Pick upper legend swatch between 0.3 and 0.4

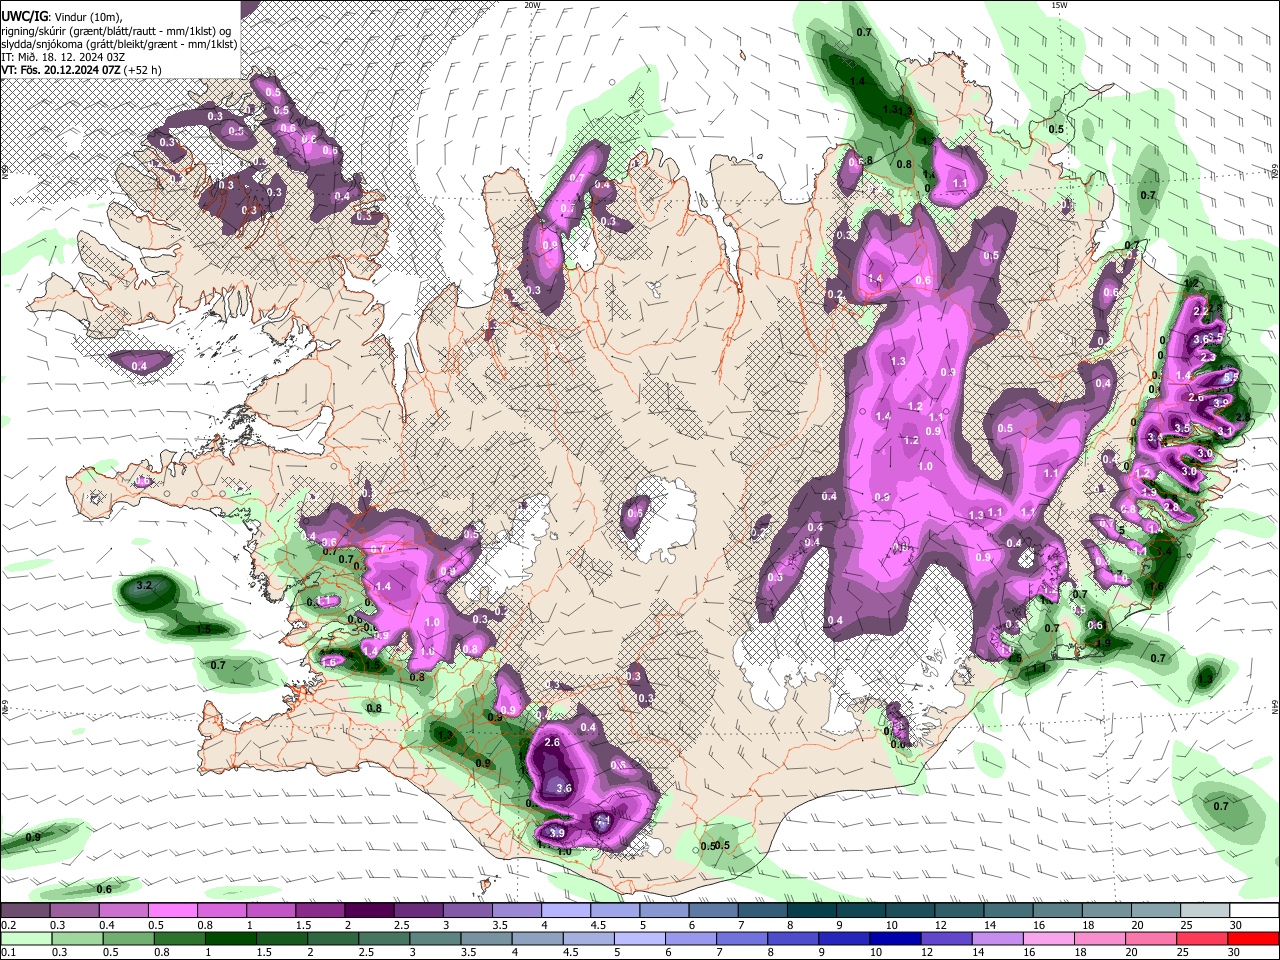[x=74, y=911]
